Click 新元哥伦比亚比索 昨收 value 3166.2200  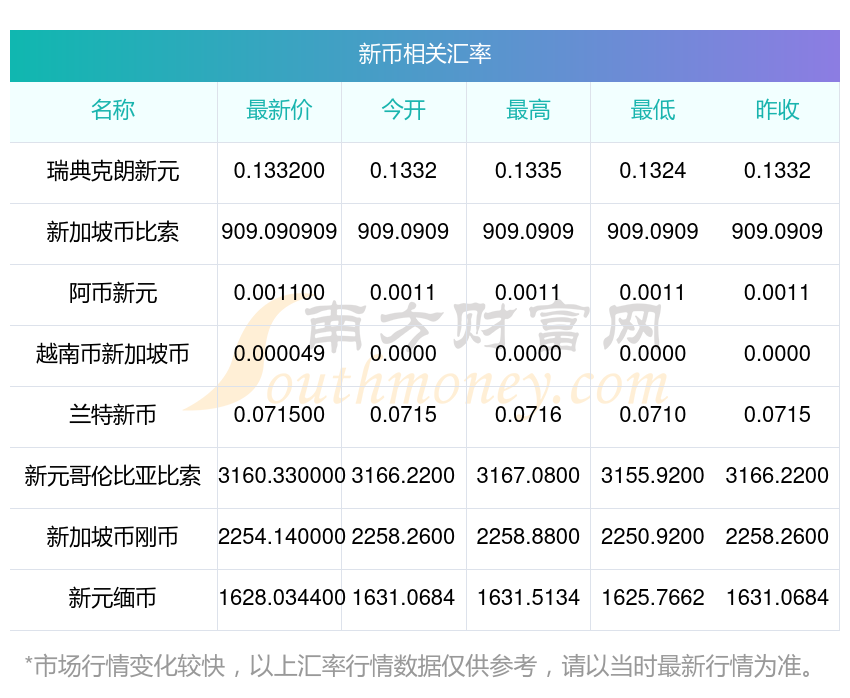[777, 476]
